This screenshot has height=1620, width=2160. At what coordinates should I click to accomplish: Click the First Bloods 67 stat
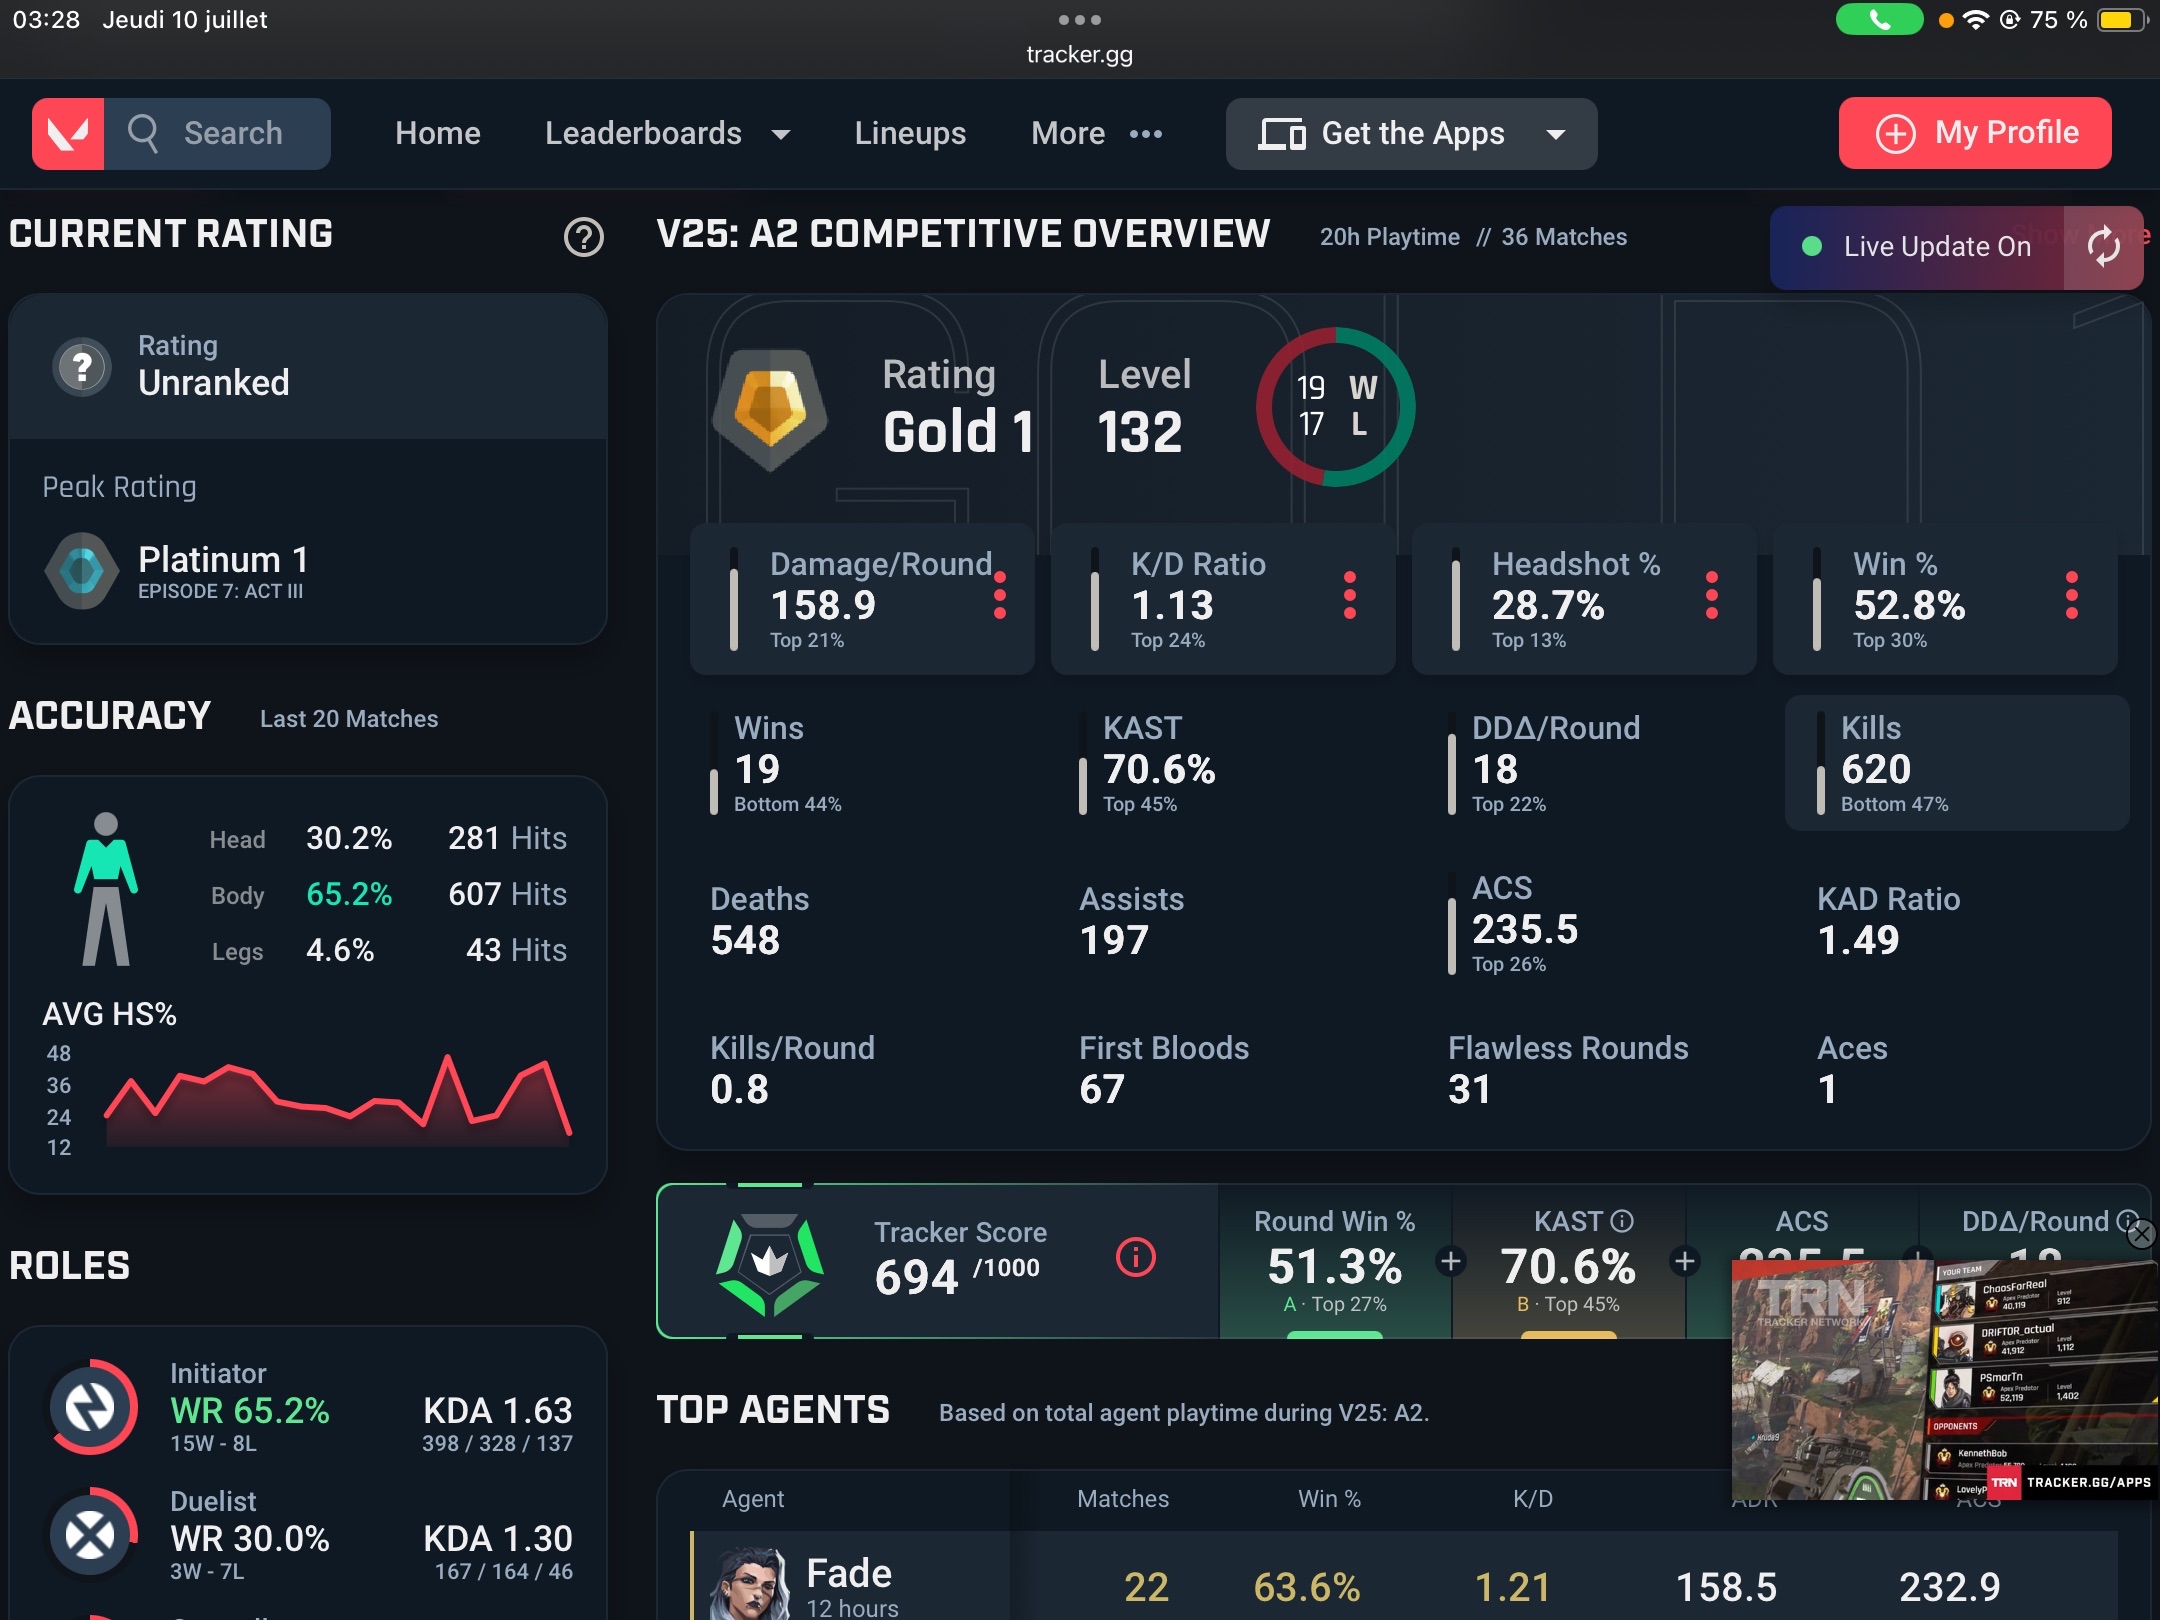tap(1164, 1070)
